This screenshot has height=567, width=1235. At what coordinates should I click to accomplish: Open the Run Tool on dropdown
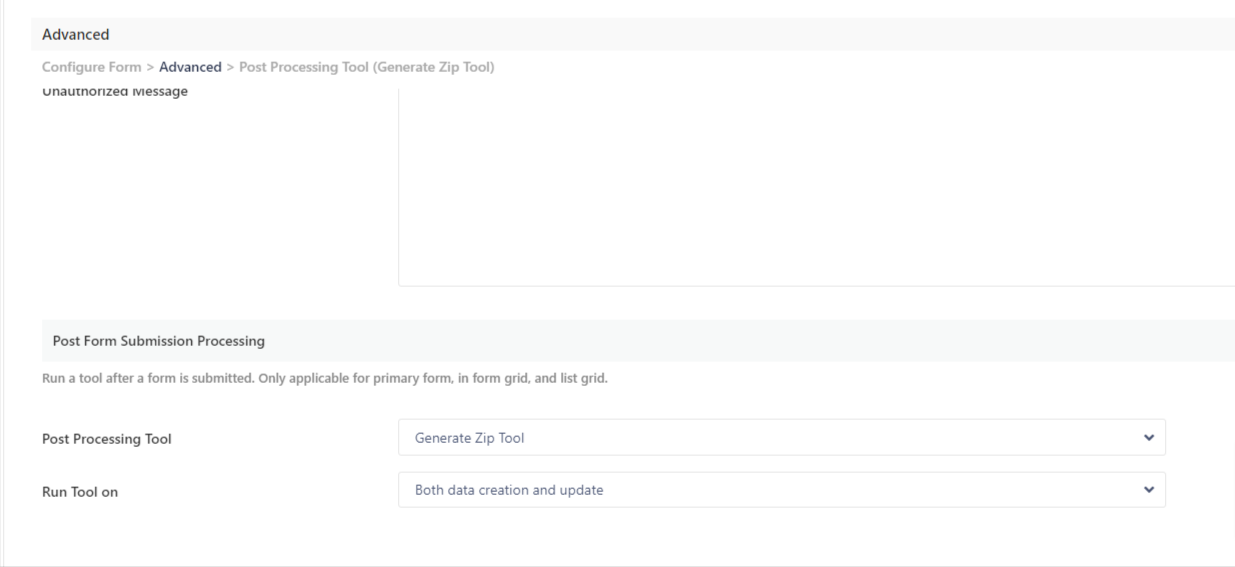point(782,490)
